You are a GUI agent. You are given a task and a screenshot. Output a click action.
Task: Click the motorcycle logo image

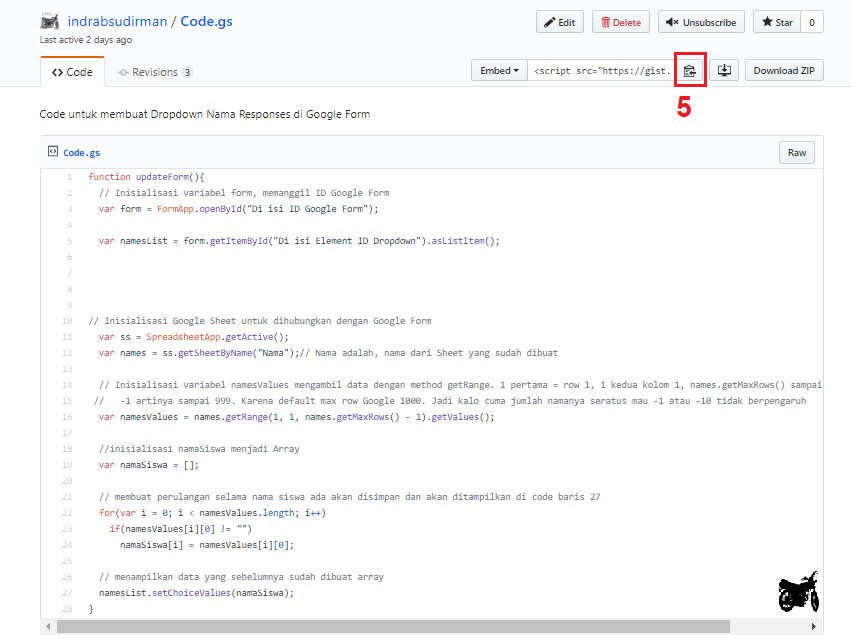(x=798, y=592)
